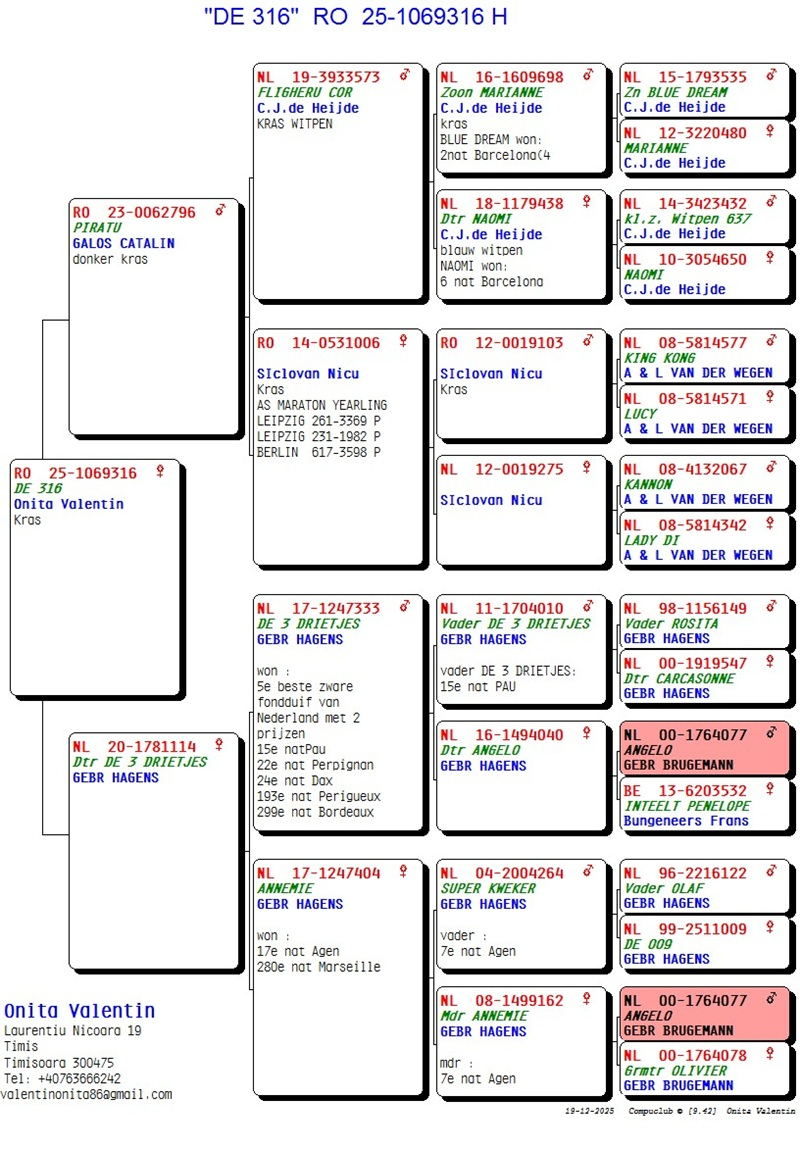Click the male symbol in FLIGHERU COR's box
The height and width of the screenshot is (1149, 800).
[x=404, y=76]
